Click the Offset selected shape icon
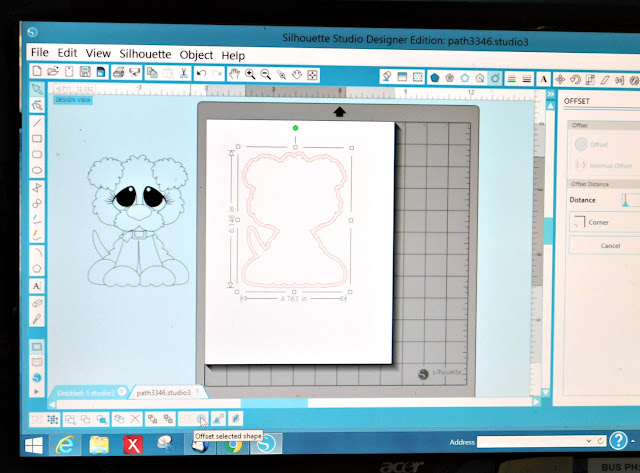The height and width of the screenshot is (473, 640). 202,419
